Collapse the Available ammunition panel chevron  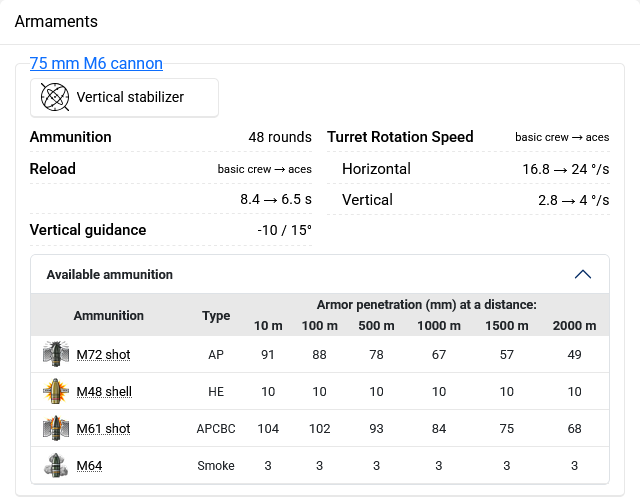point(583,274)
